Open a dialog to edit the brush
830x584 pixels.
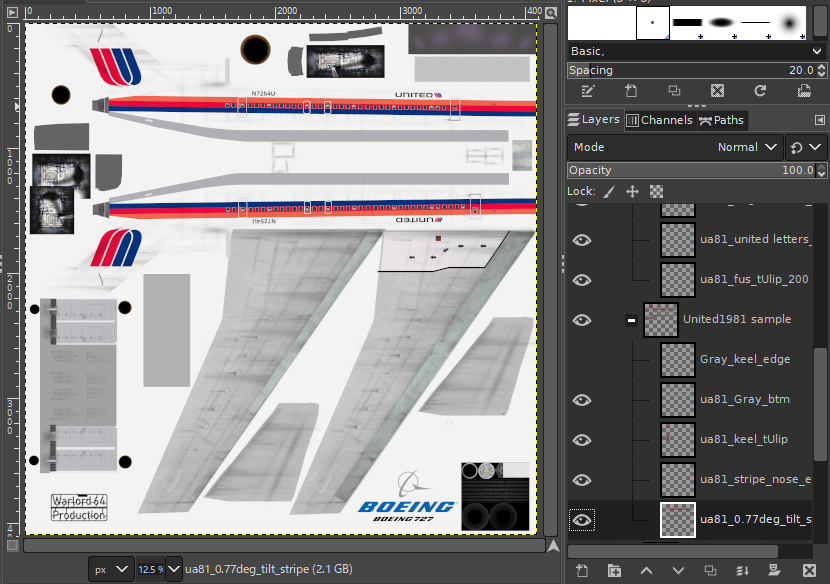coord(588,91)
